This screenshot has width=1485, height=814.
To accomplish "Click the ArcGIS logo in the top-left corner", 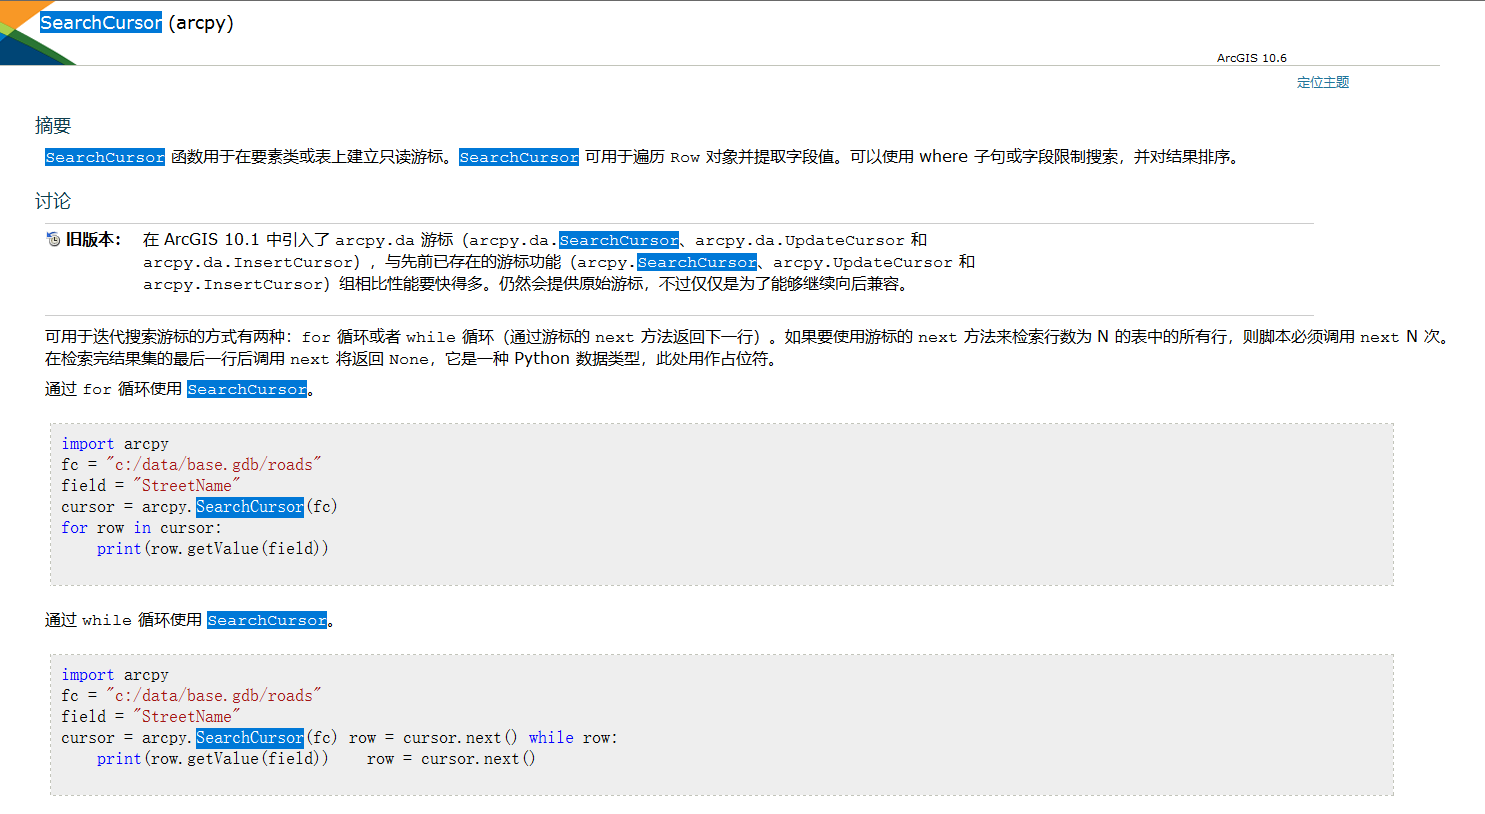I will click(x=30, y=30).
